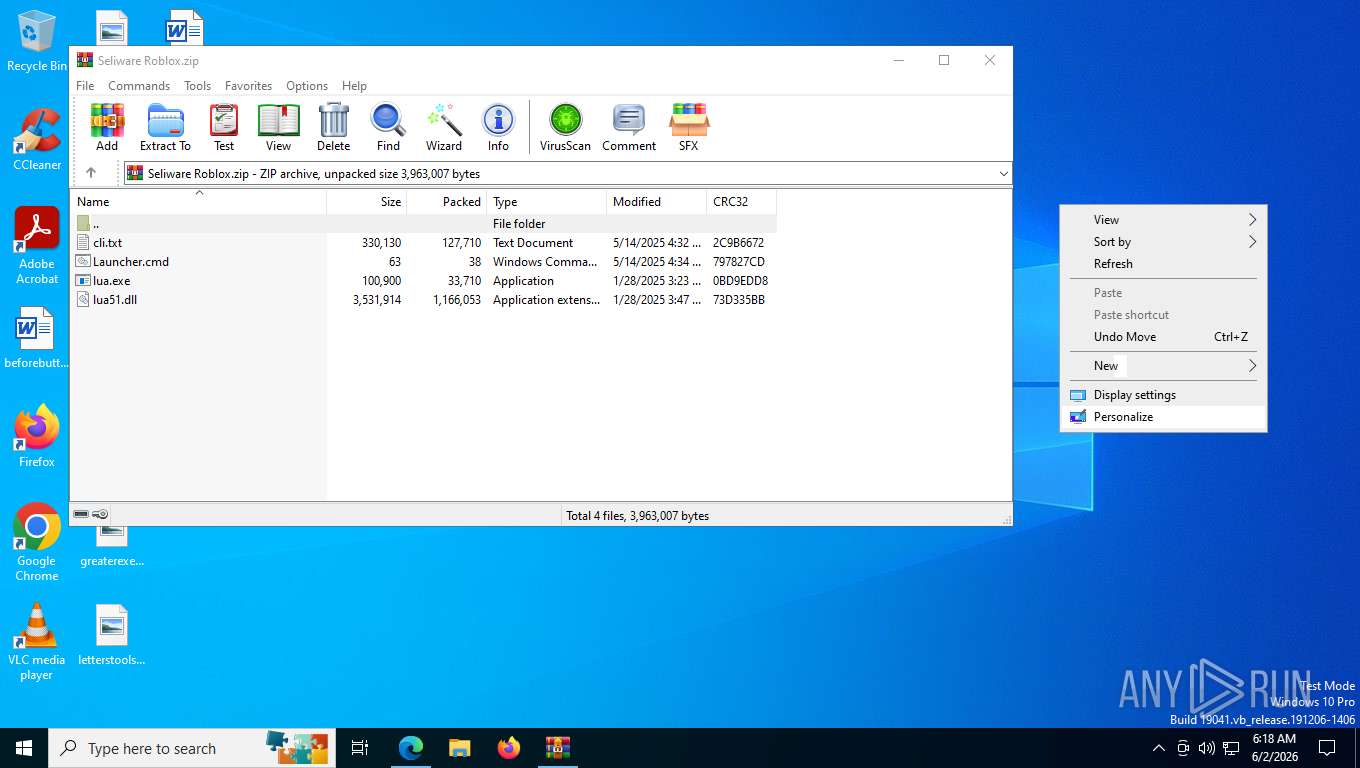Open File Explorer from the taskbar

click(x=459, y=748)
